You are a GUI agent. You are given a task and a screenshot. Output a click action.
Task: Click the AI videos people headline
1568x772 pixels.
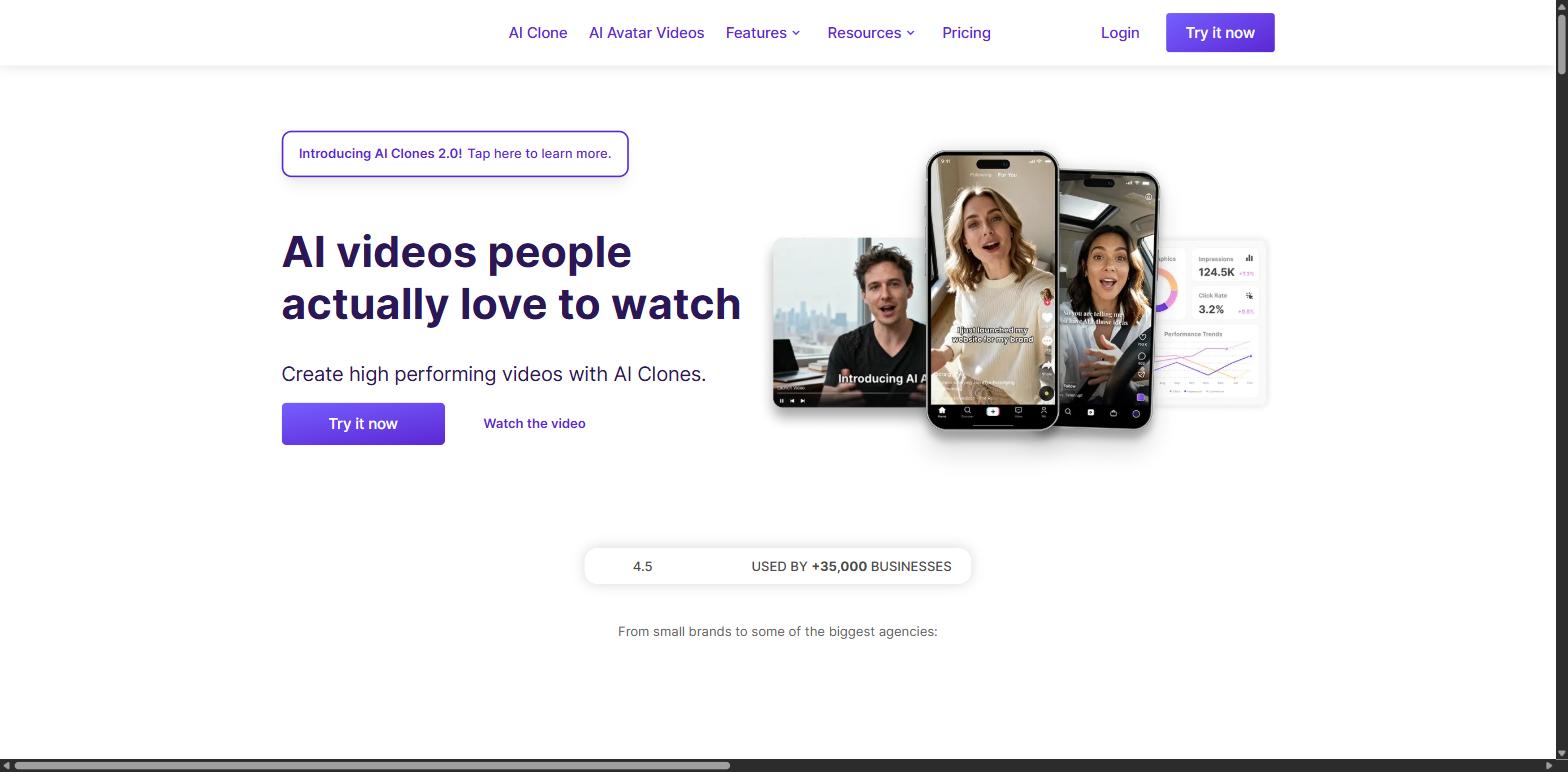[x=511, y=278]
